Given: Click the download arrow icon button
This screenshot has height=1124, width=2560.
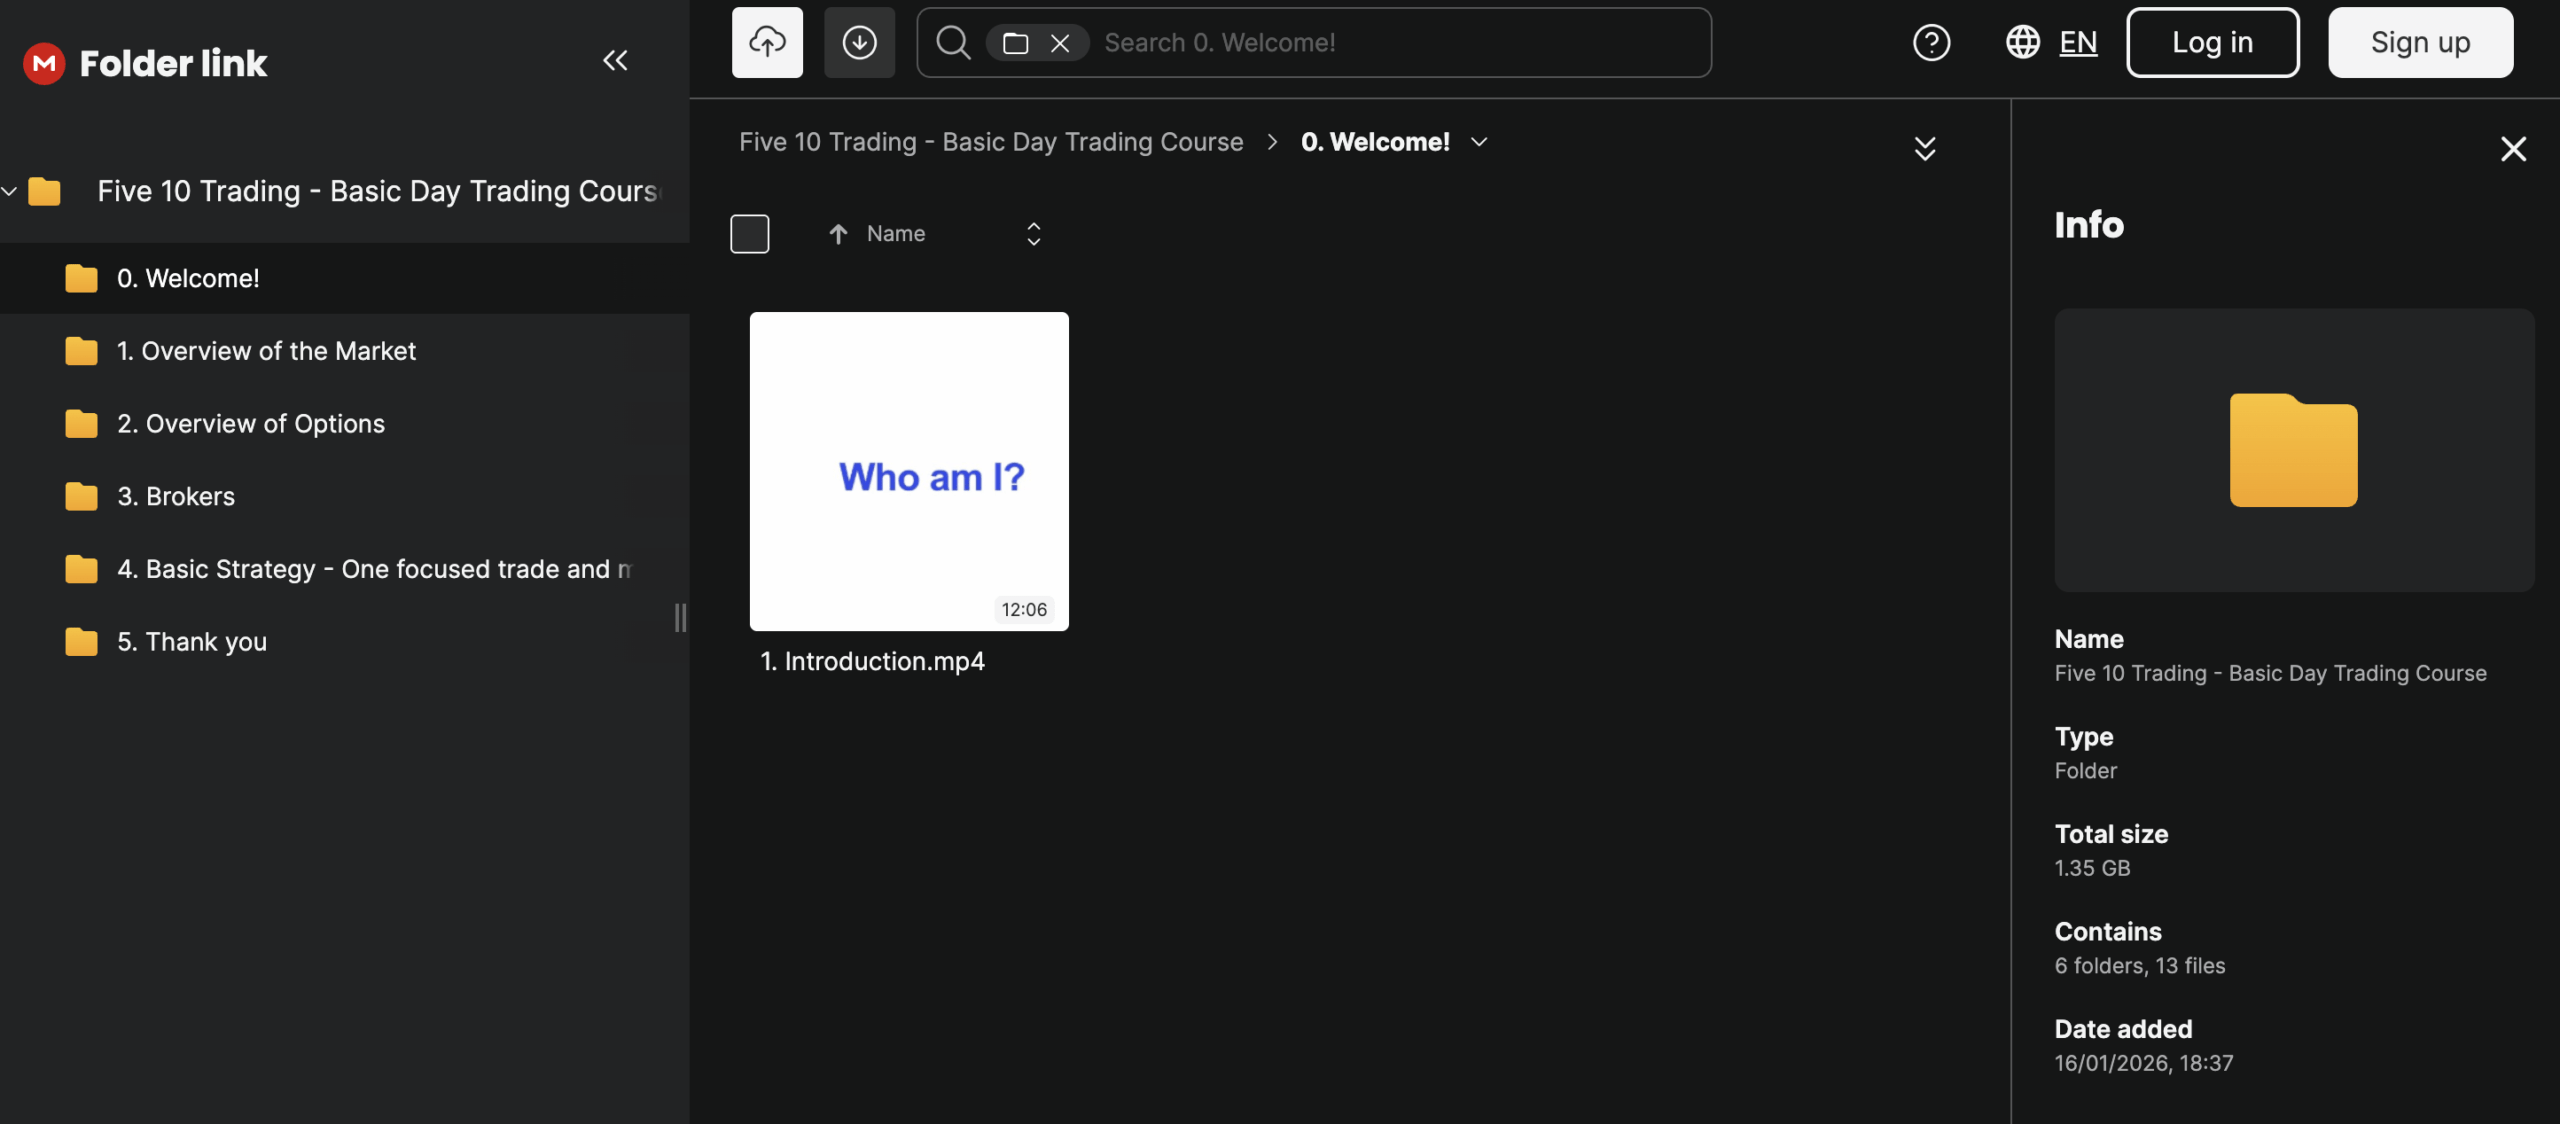Looking at the screenshot, I should point(859,42).
